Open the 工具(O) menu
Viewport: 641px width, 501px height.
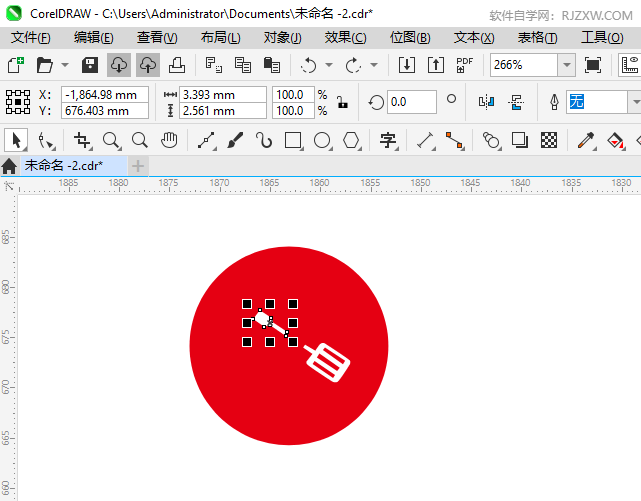click(x=603, y=38)
